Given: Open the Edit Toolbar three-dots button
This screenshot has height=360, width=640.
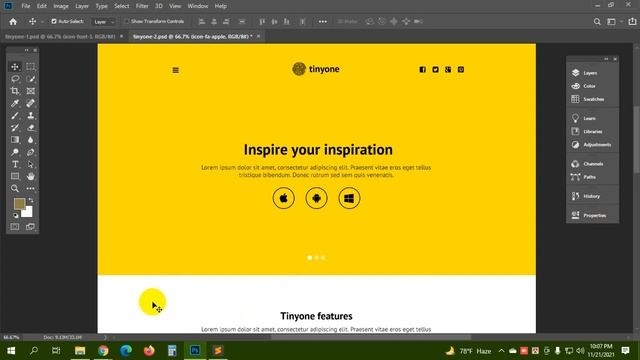Looking at the screenshot, I should coord(31,189).
